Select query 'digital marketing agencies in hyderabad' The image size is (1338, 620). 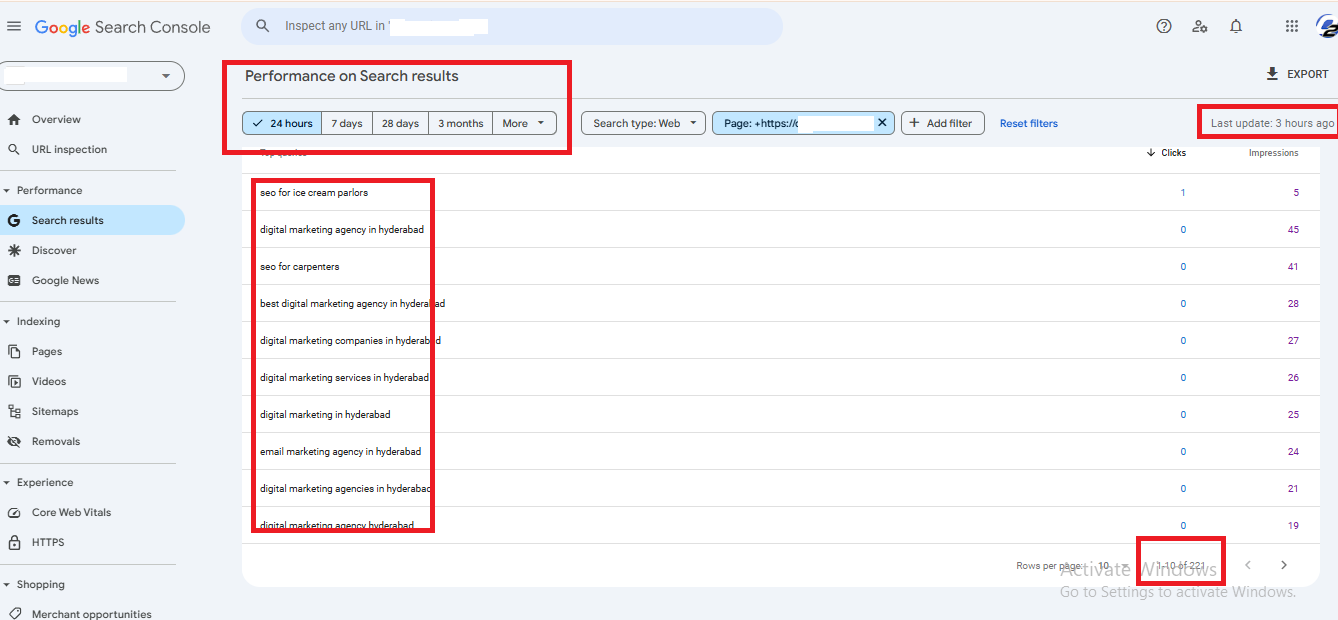coord(346,488)
